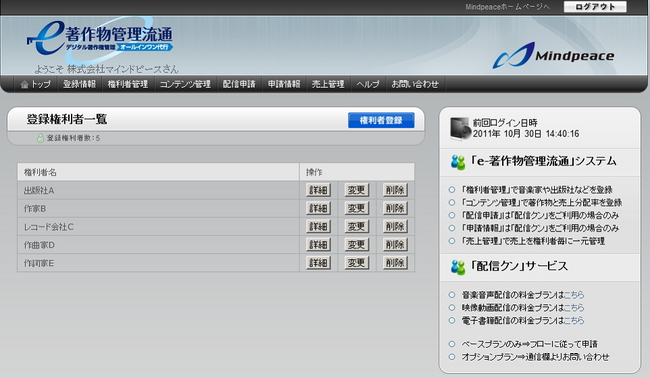Click 変更 for レコード会社C
Screen dimensions: 650x378
click(x=357, y=227)
